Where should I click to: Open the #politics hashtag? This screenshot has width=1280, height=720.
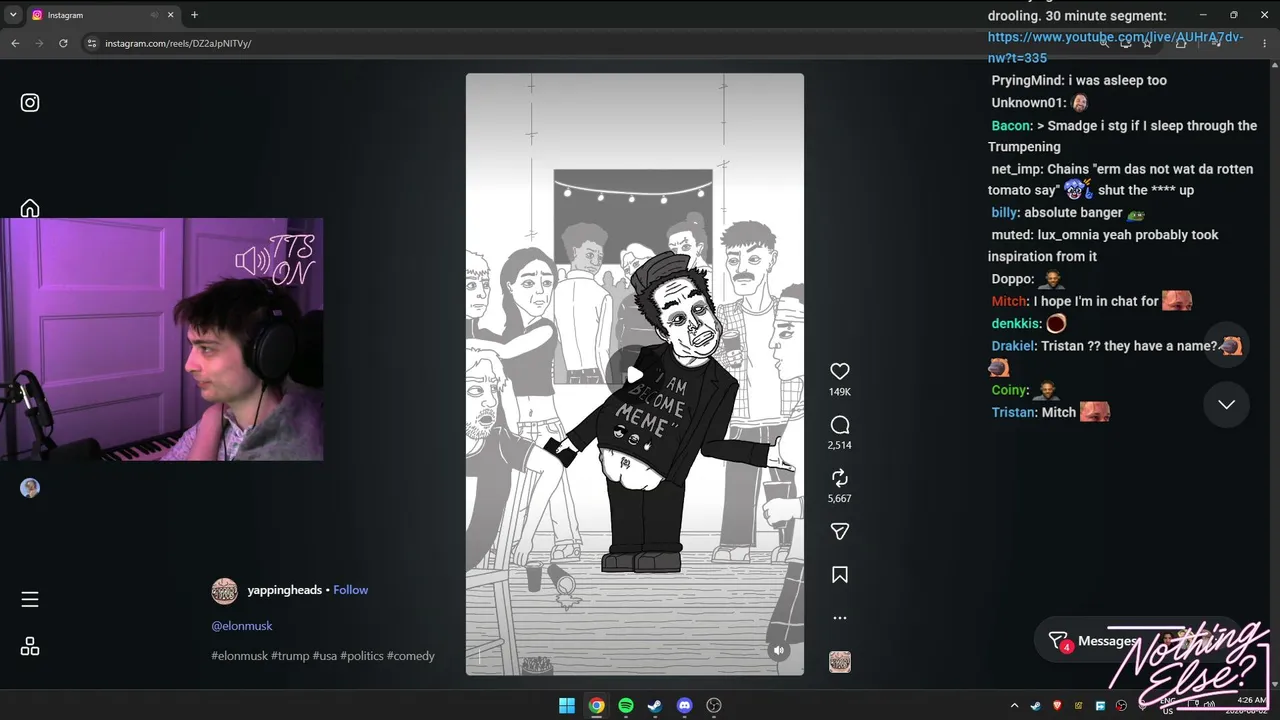point(362,656)
